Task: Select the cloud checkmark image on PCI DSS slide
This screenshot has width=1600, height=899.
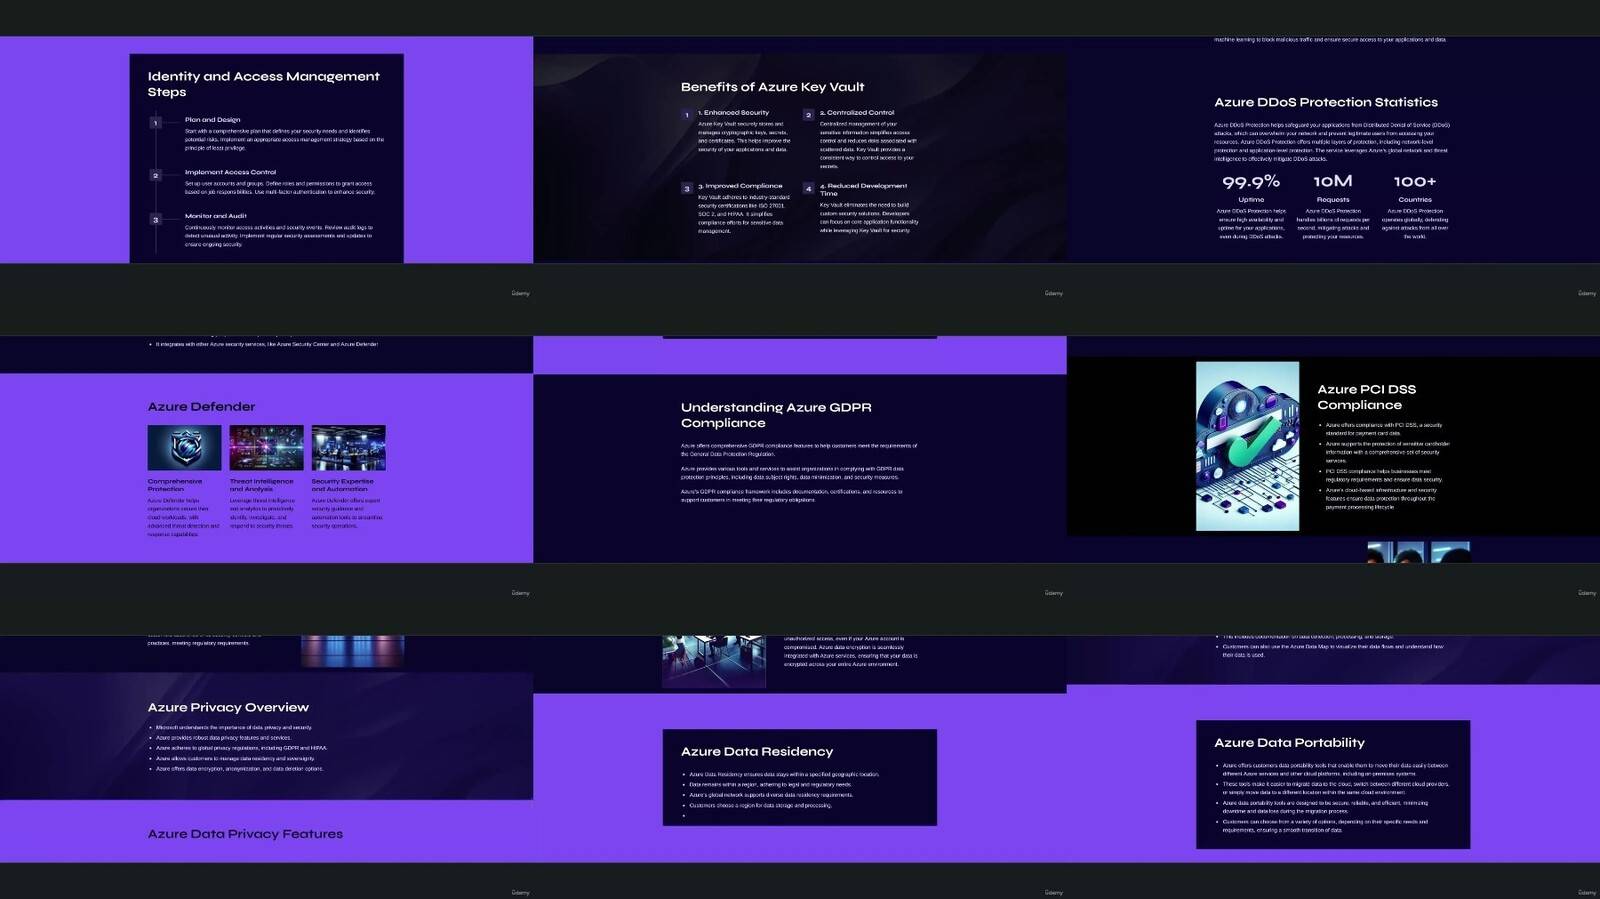Action: pyautogui.click(x=1247, y=446)
